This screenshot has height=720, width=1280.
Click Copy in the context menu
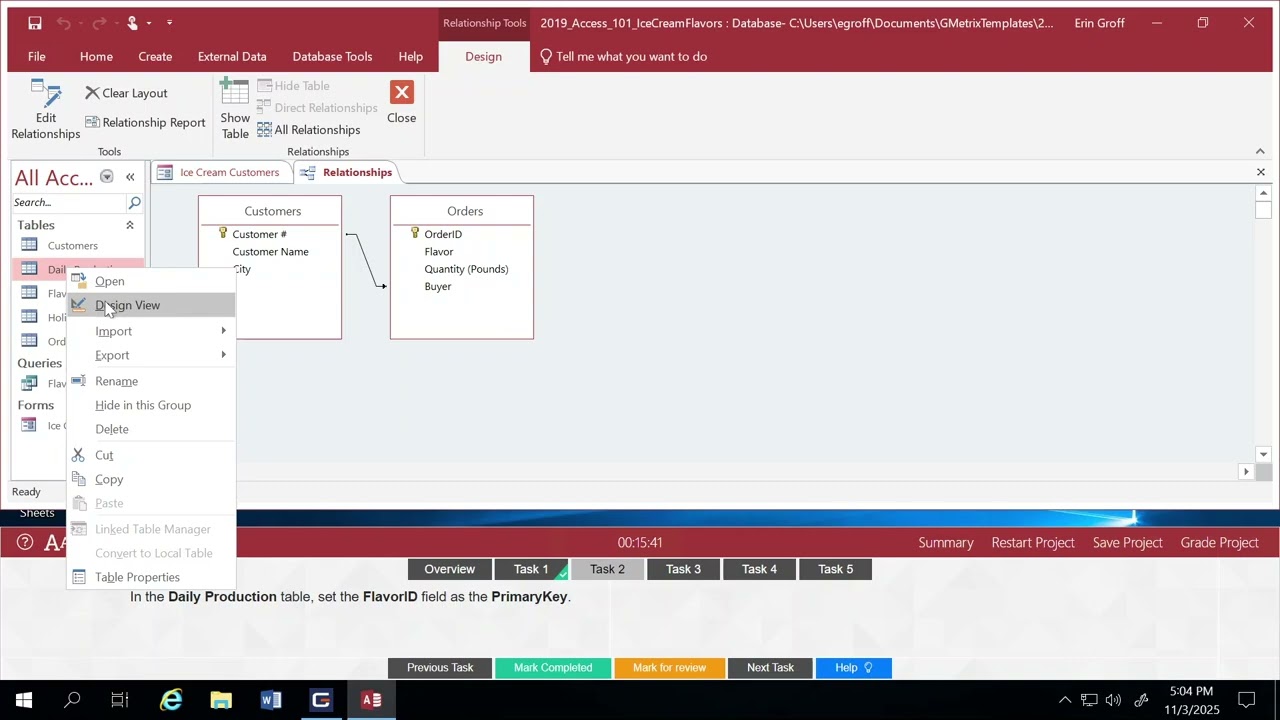click(152, 479)
